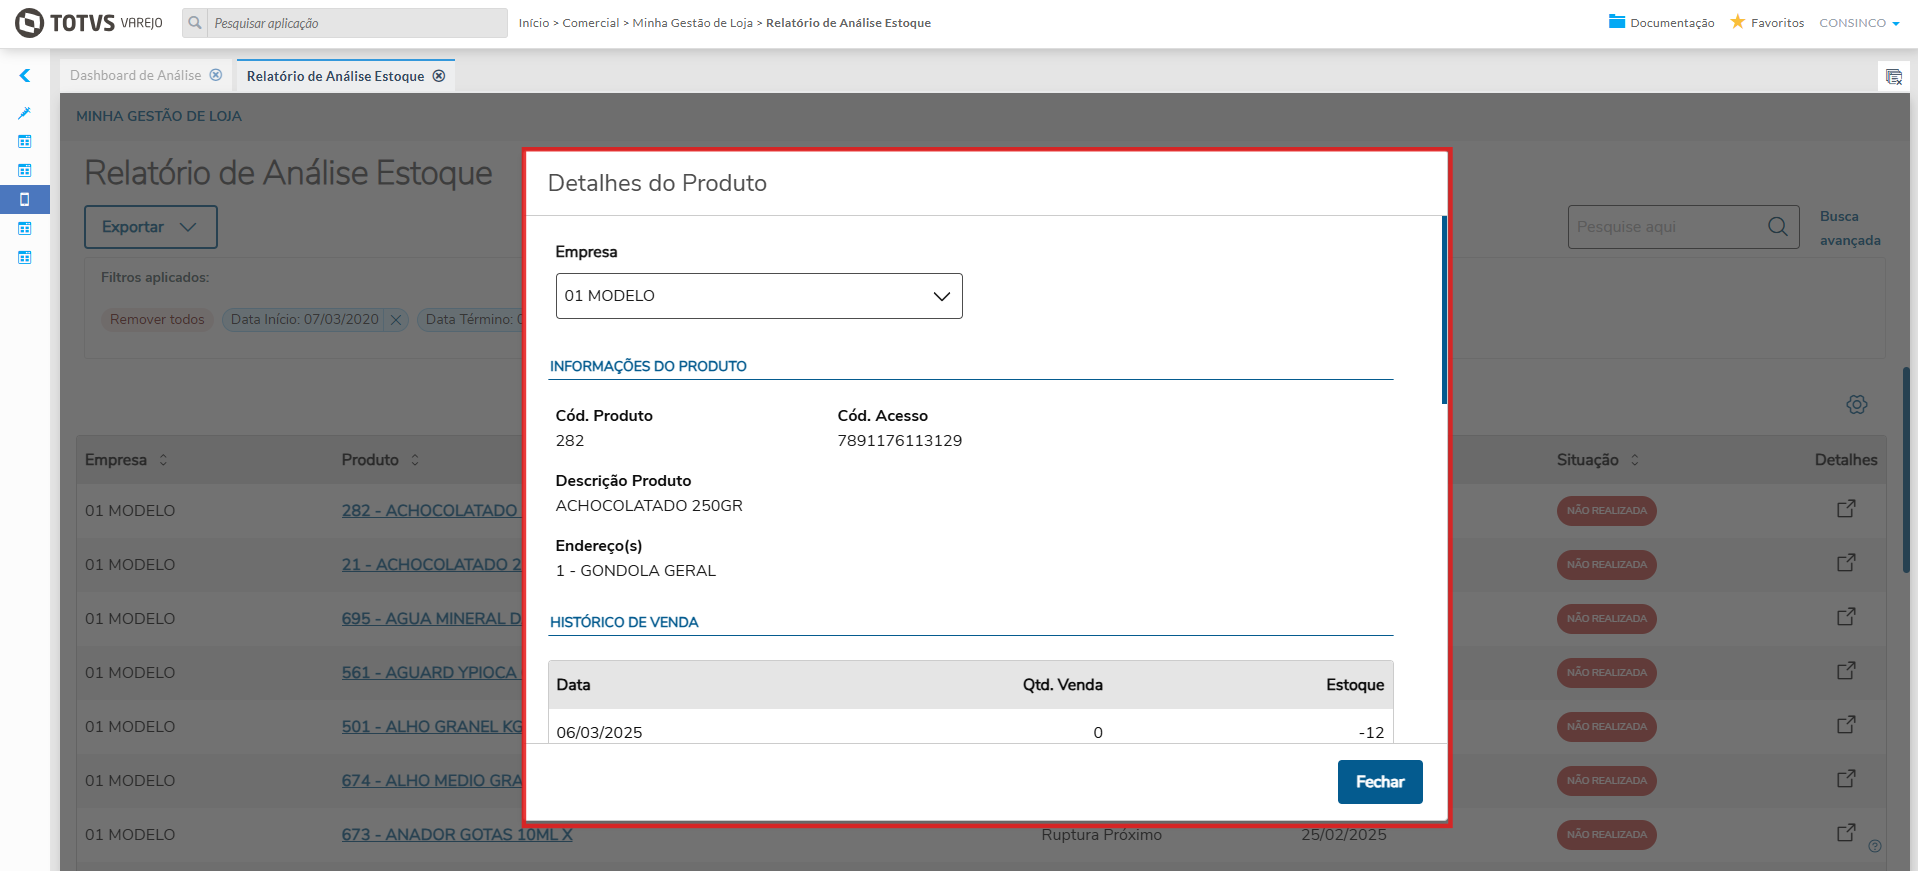The image size is (1918, 871).
Task: Switch to the Dashboard de Análise tab
Action: pos(135,75)
